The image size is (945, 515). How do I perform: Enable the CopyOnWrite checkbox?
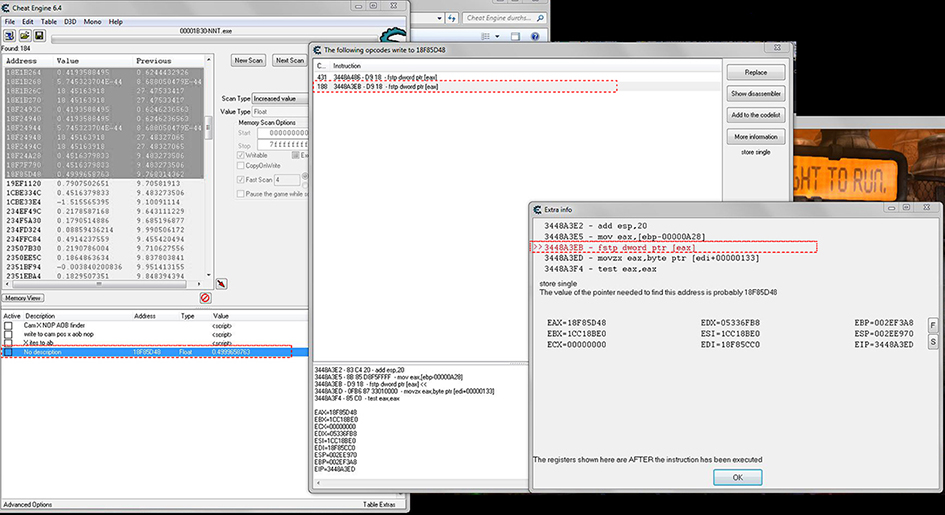point(240,167)
